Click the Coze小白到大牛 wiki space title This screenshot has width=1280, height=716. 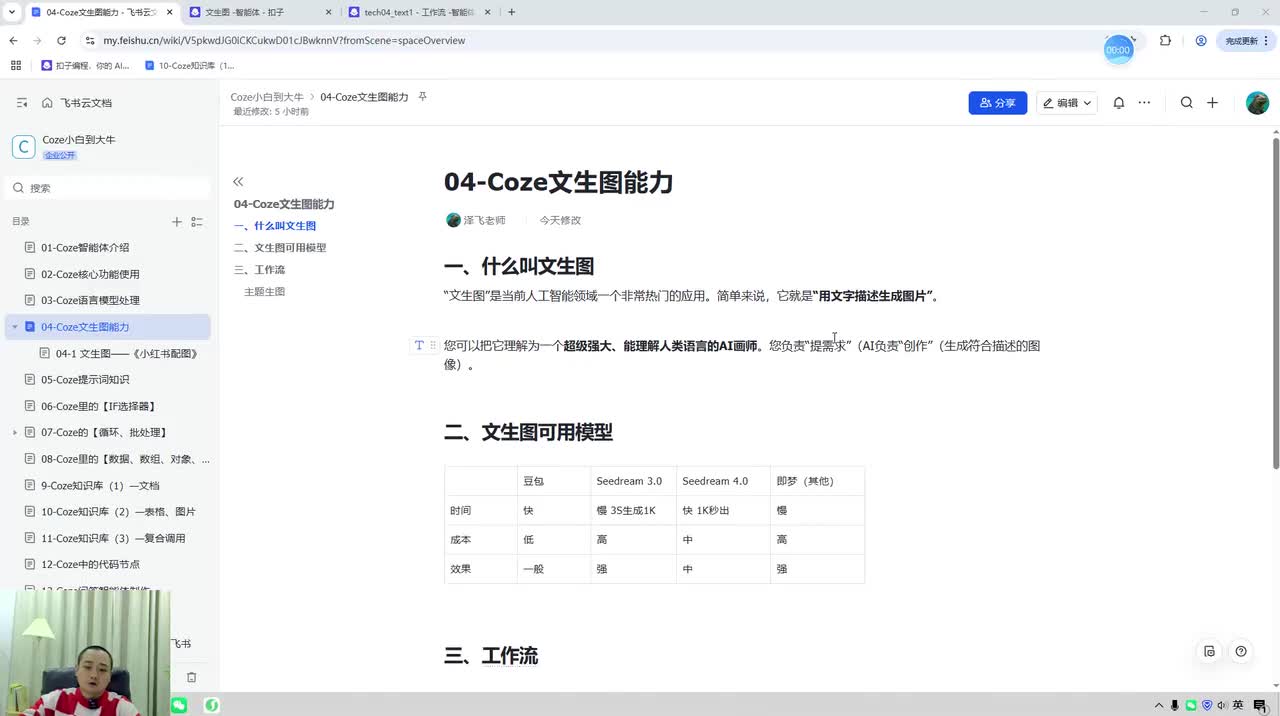pos(79,140)
